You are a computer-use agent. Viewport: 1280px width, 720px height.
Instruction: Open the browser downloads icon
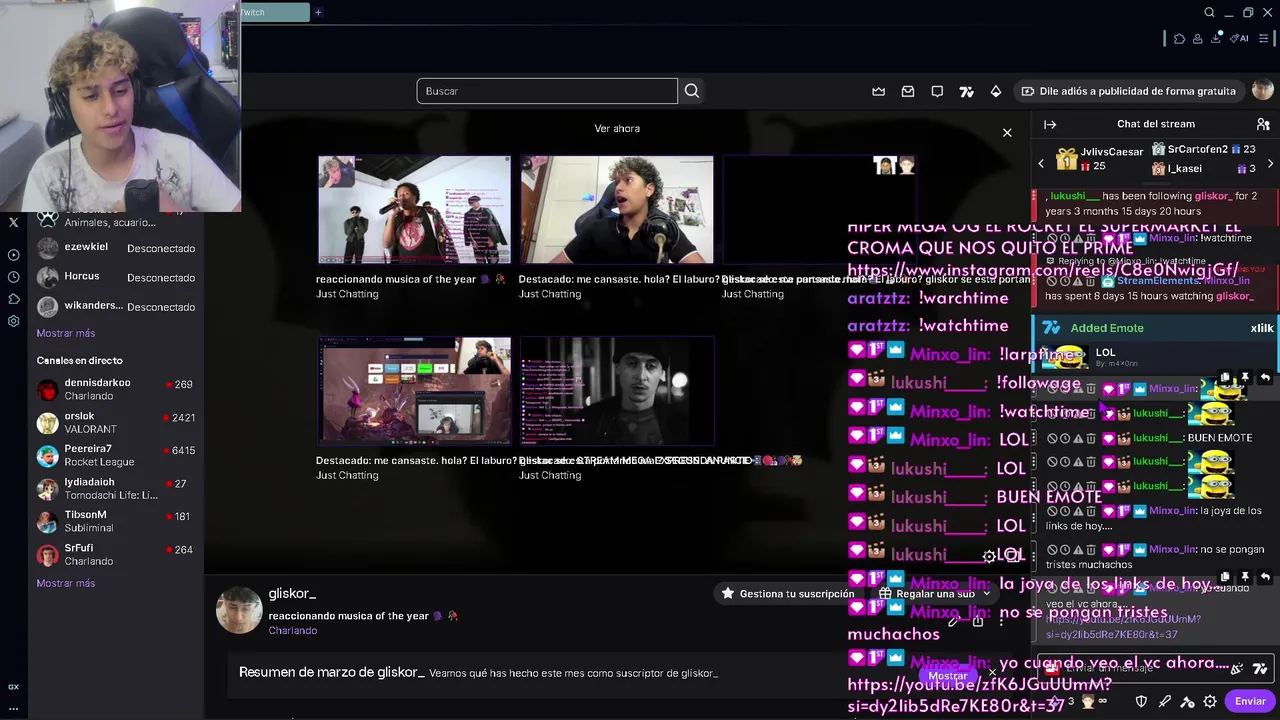[x=1217, y=38]
